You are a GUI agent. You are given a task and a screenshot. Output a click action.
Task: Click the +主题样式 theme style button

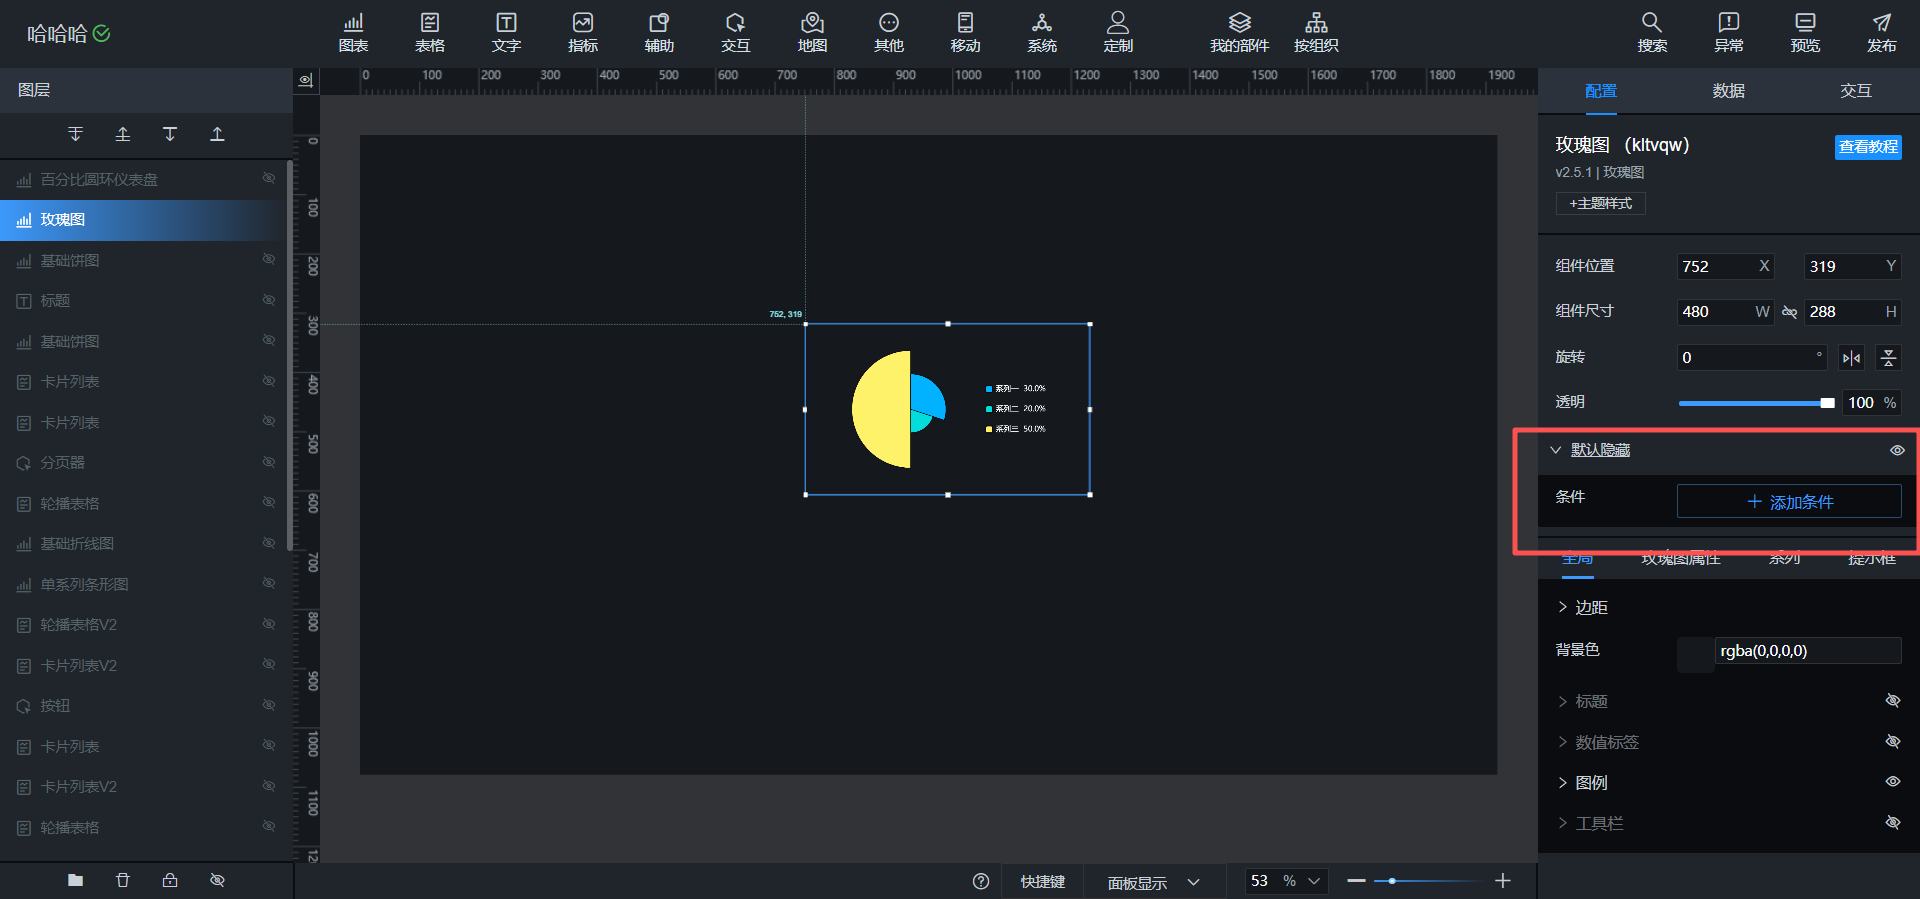point(1600,203)
